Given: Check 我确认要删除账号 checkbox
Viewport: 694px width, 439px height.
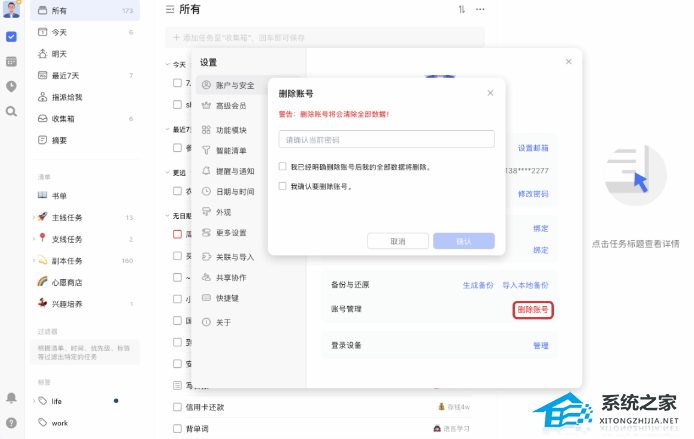Looking at the screenshot, I should click(x=282, y=186).
